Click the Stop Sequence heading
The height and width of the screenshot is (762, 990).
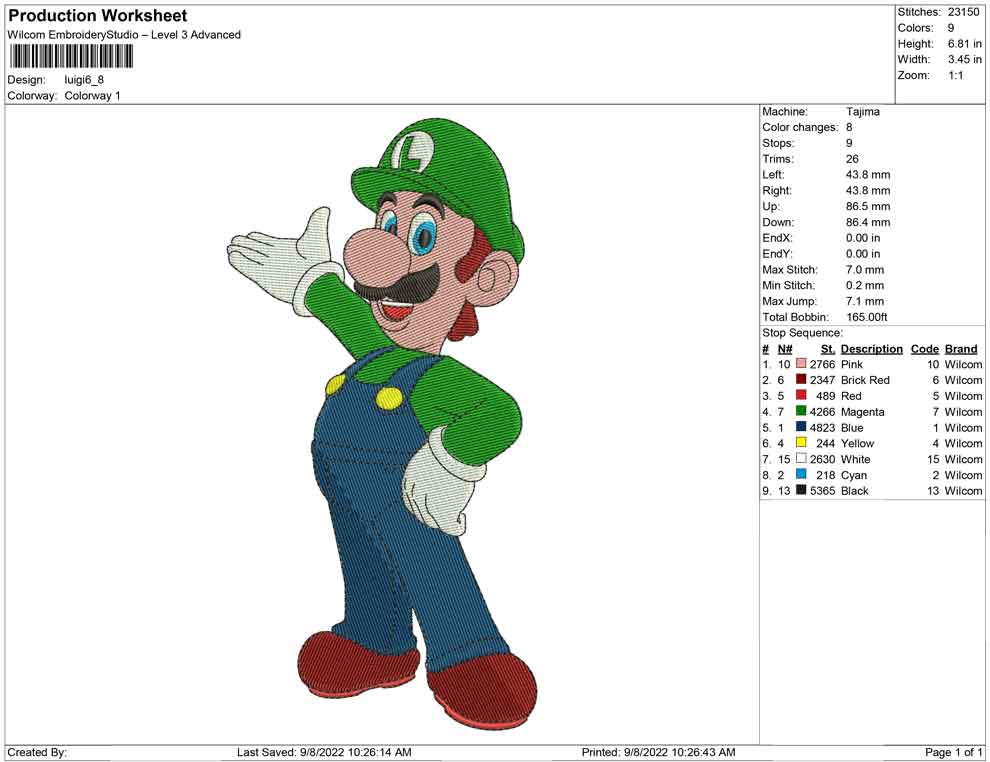[802, 333]
